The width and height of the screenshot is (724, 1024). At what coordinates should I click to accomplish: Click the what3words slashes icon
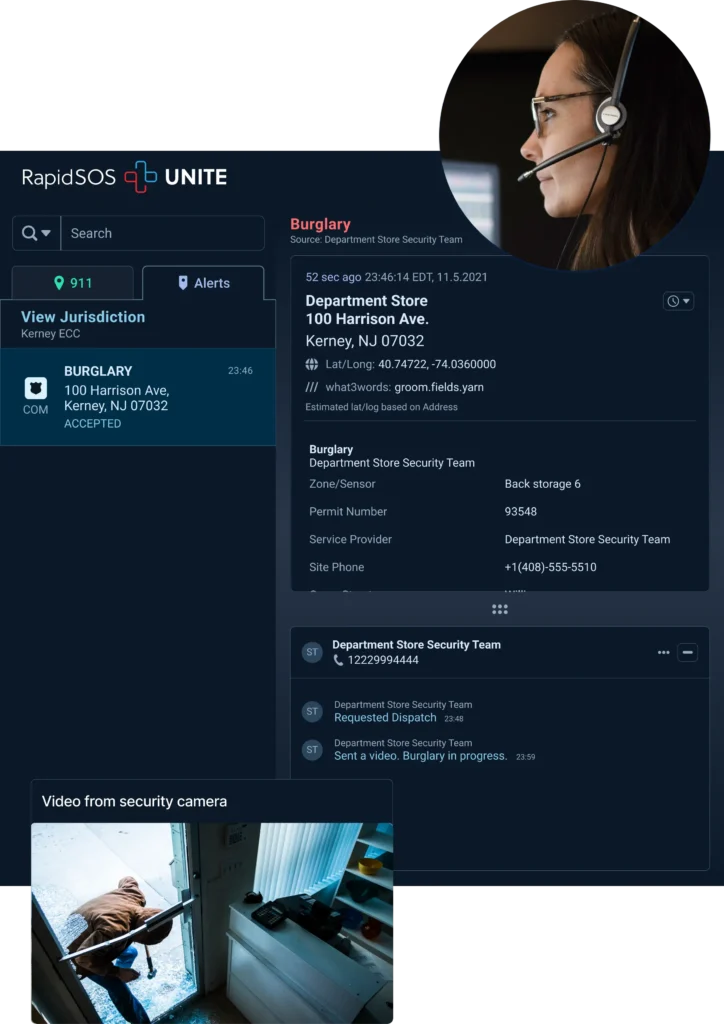coord(312,387)
